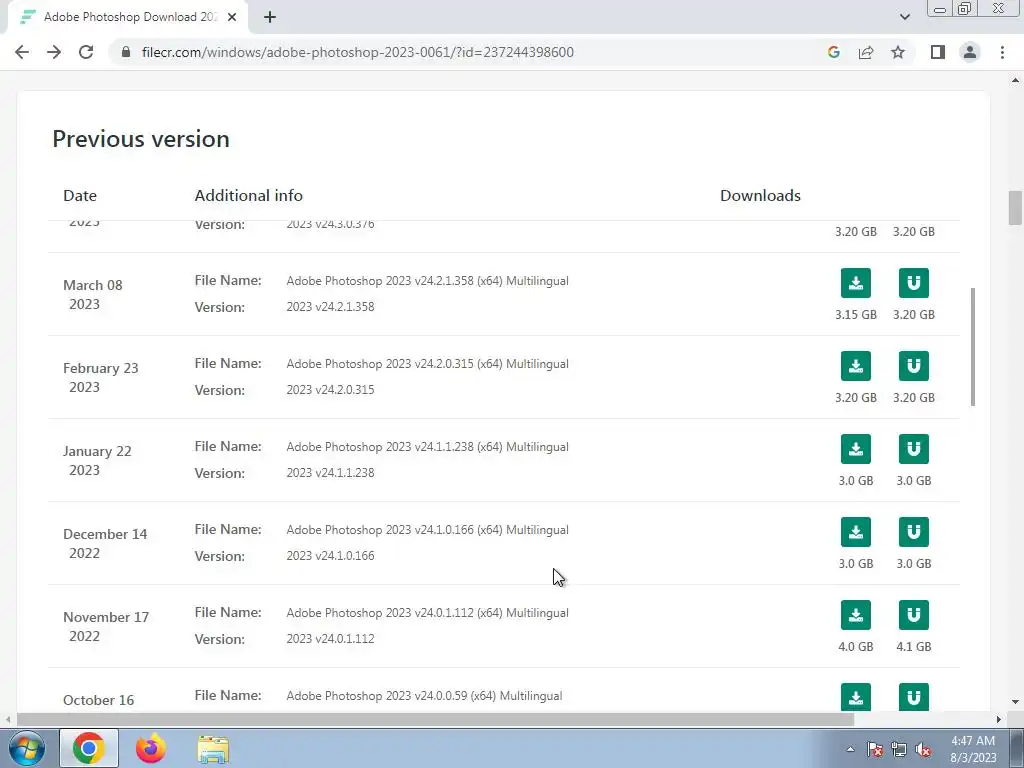Image resolution: width=1024 pixels, height=768 pixels.
Task: Click the scroll-down arrow of the page scrollbar
Action: pos(1016,702)
